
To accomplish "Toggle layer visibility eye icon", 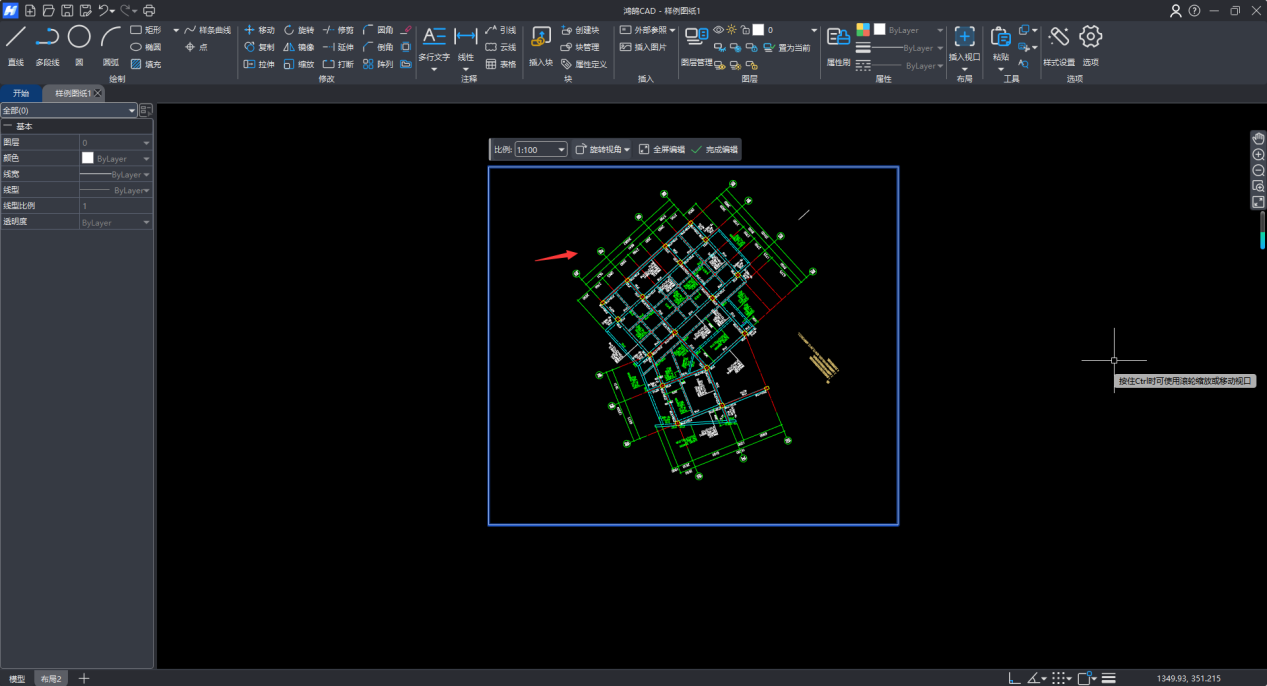I will coord(718,30).
